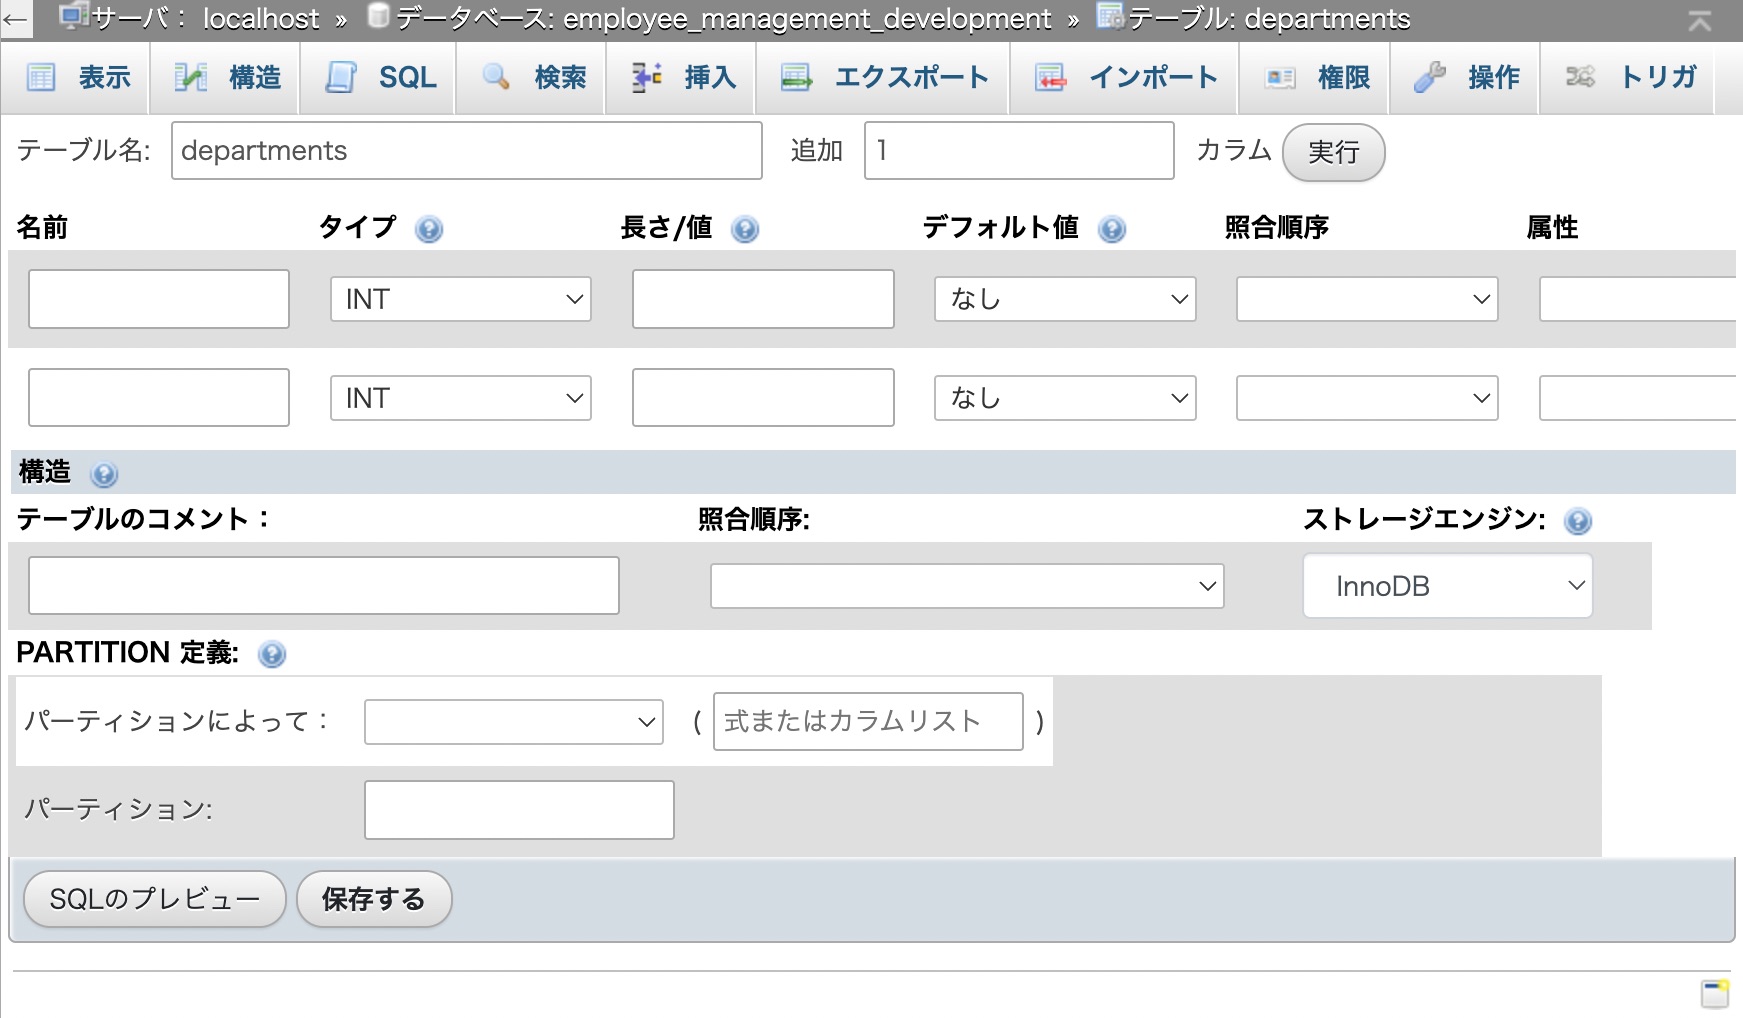The image size is (1743, 1018).
Task: Click the help icon beside 構造 heading
Action: [104, 474]
